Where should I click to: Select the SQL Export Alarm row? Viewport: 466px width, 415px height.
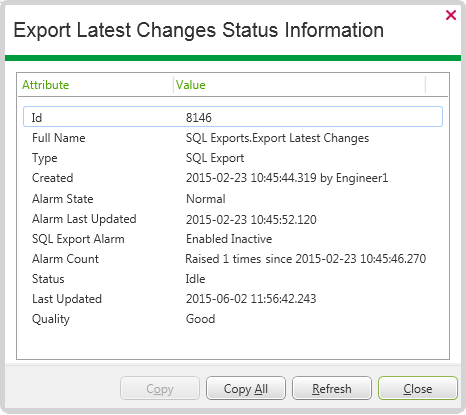tap(233, 239)
